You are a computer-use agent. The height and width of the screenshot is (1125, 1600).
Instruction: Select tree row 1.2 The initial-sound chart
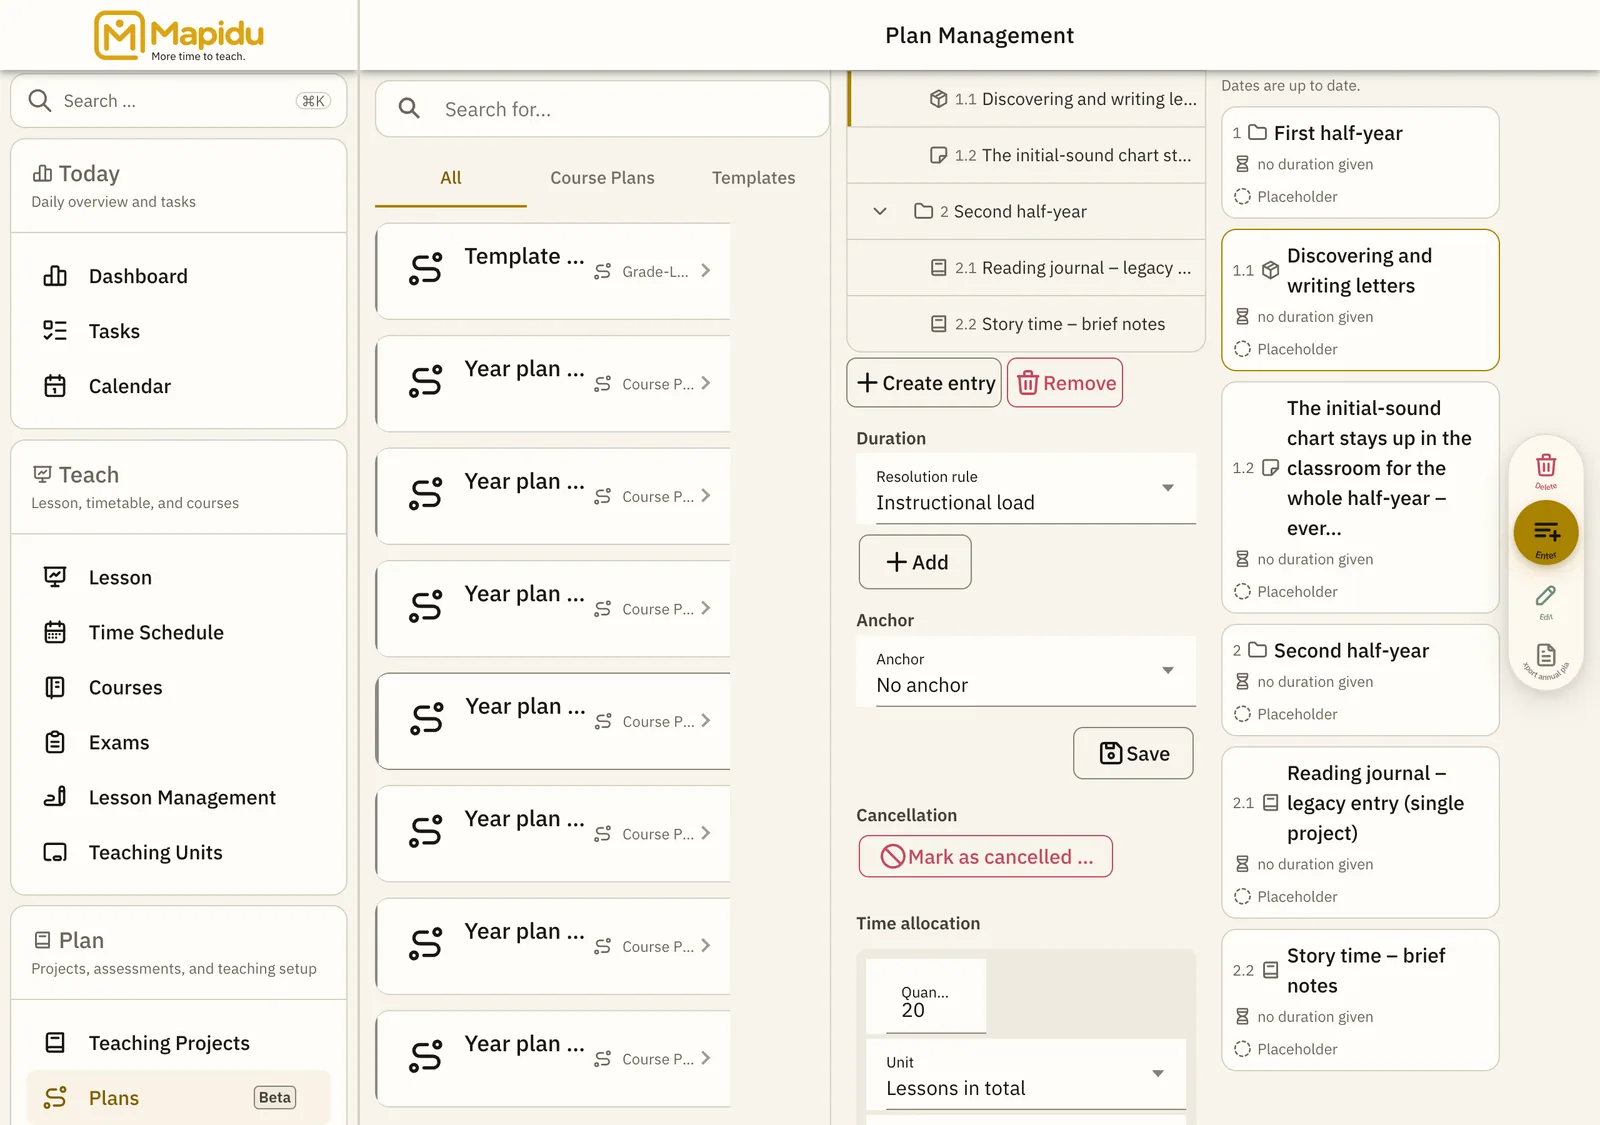1027,155
